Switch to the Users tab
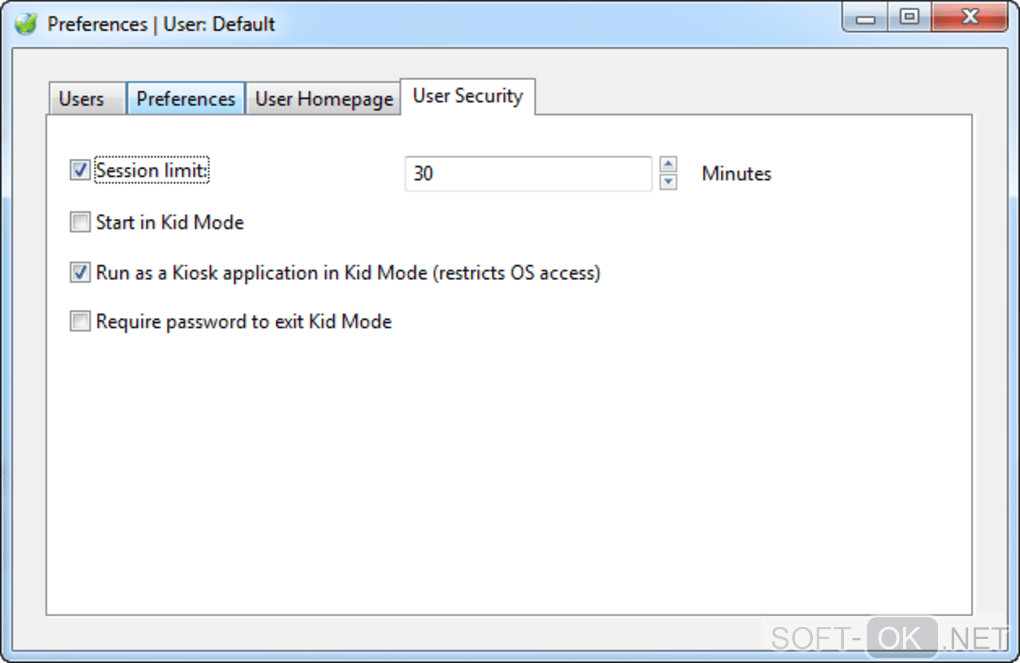Image resolution: width=1020 pixels, height=663 pixels. pos(81,99)
